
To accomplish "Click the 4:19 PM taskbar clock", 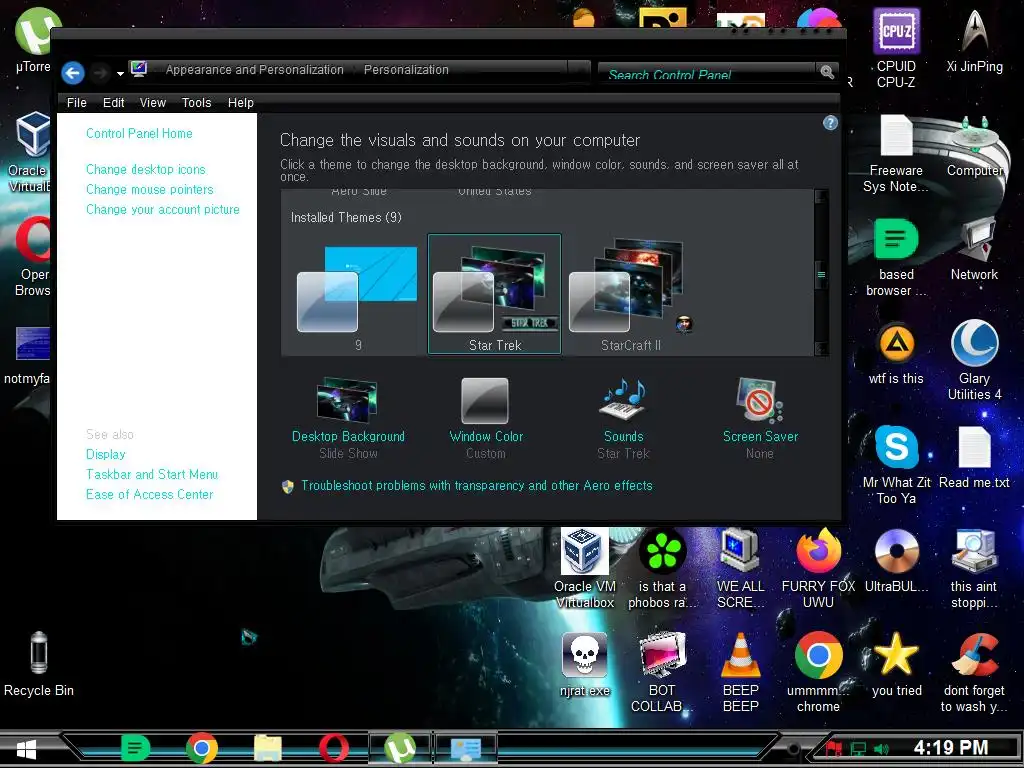I will click(951, 748).
